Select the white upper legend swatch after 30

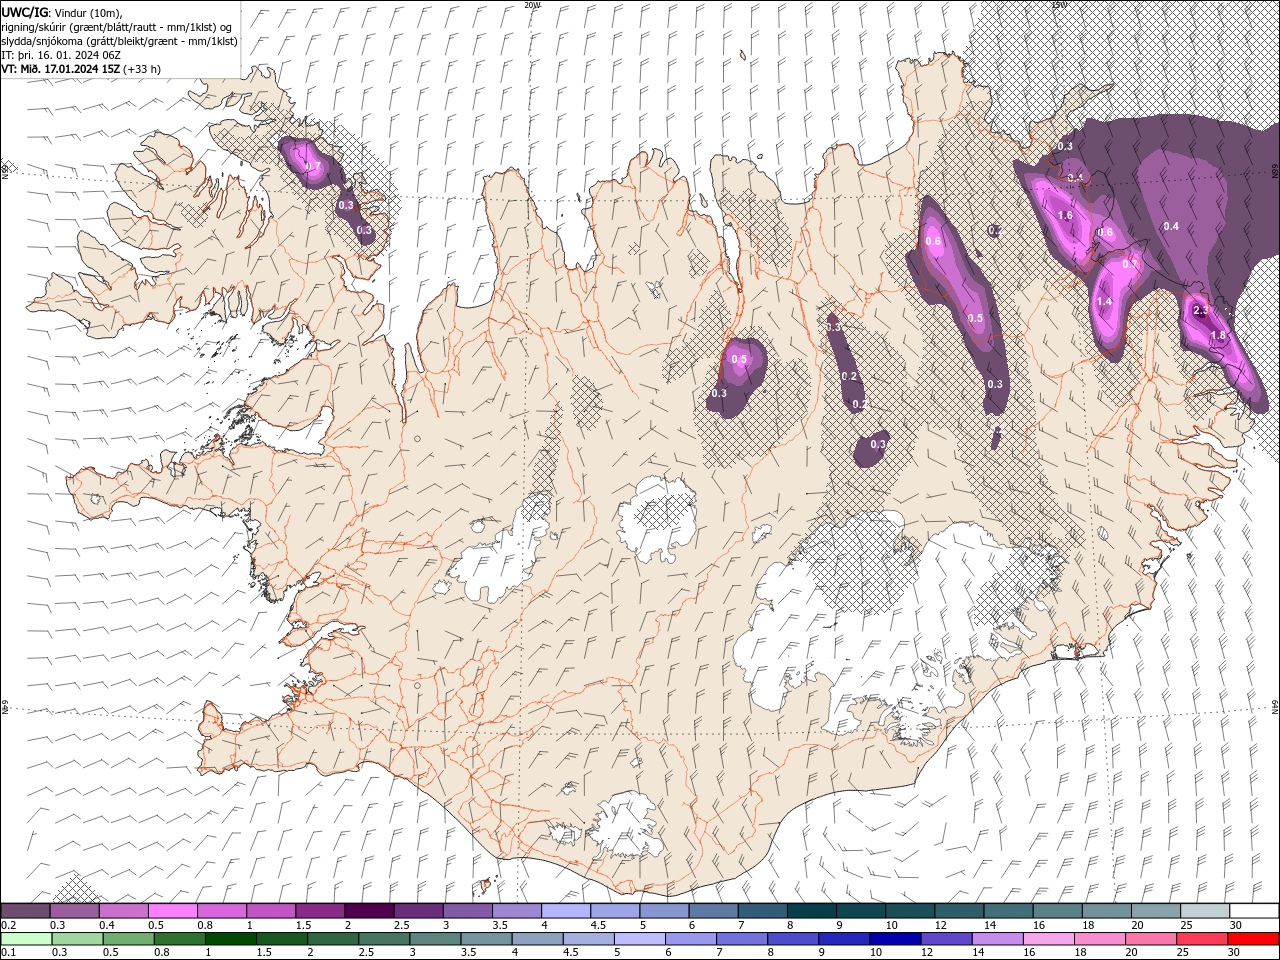(1254, 911)
